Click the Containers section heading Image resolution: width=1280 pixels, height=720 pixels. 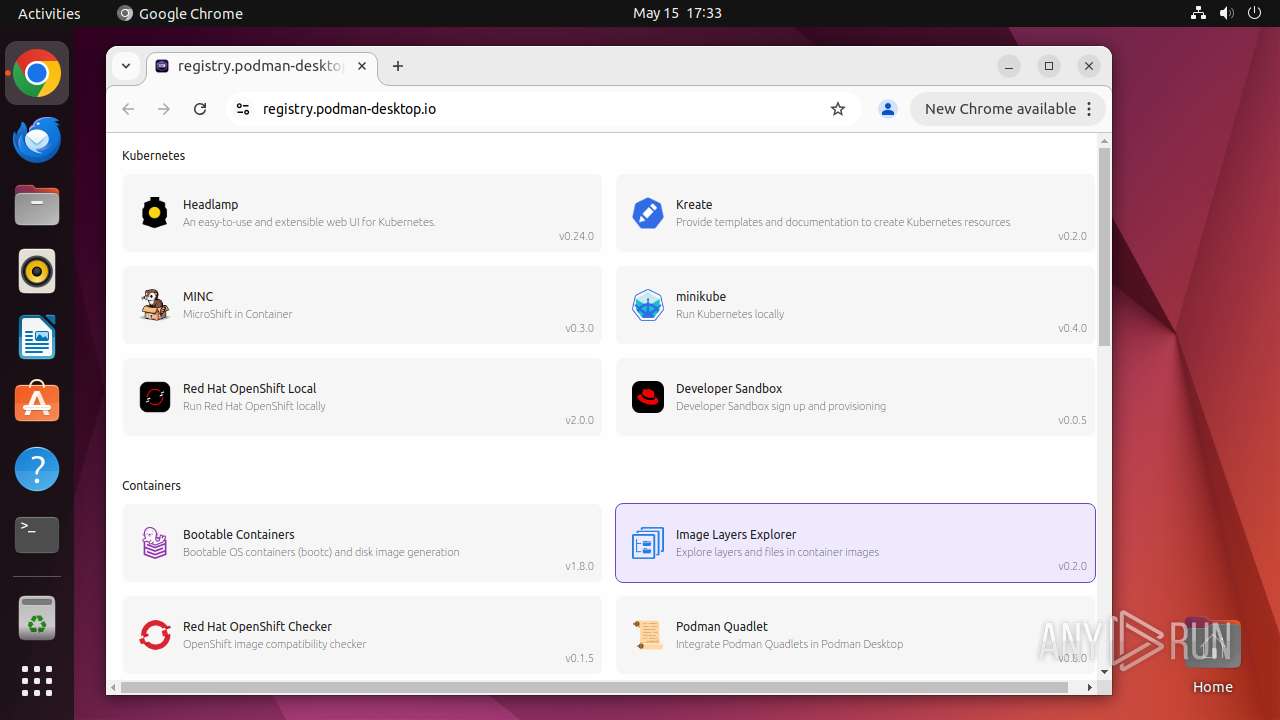[x=151, y=485]
